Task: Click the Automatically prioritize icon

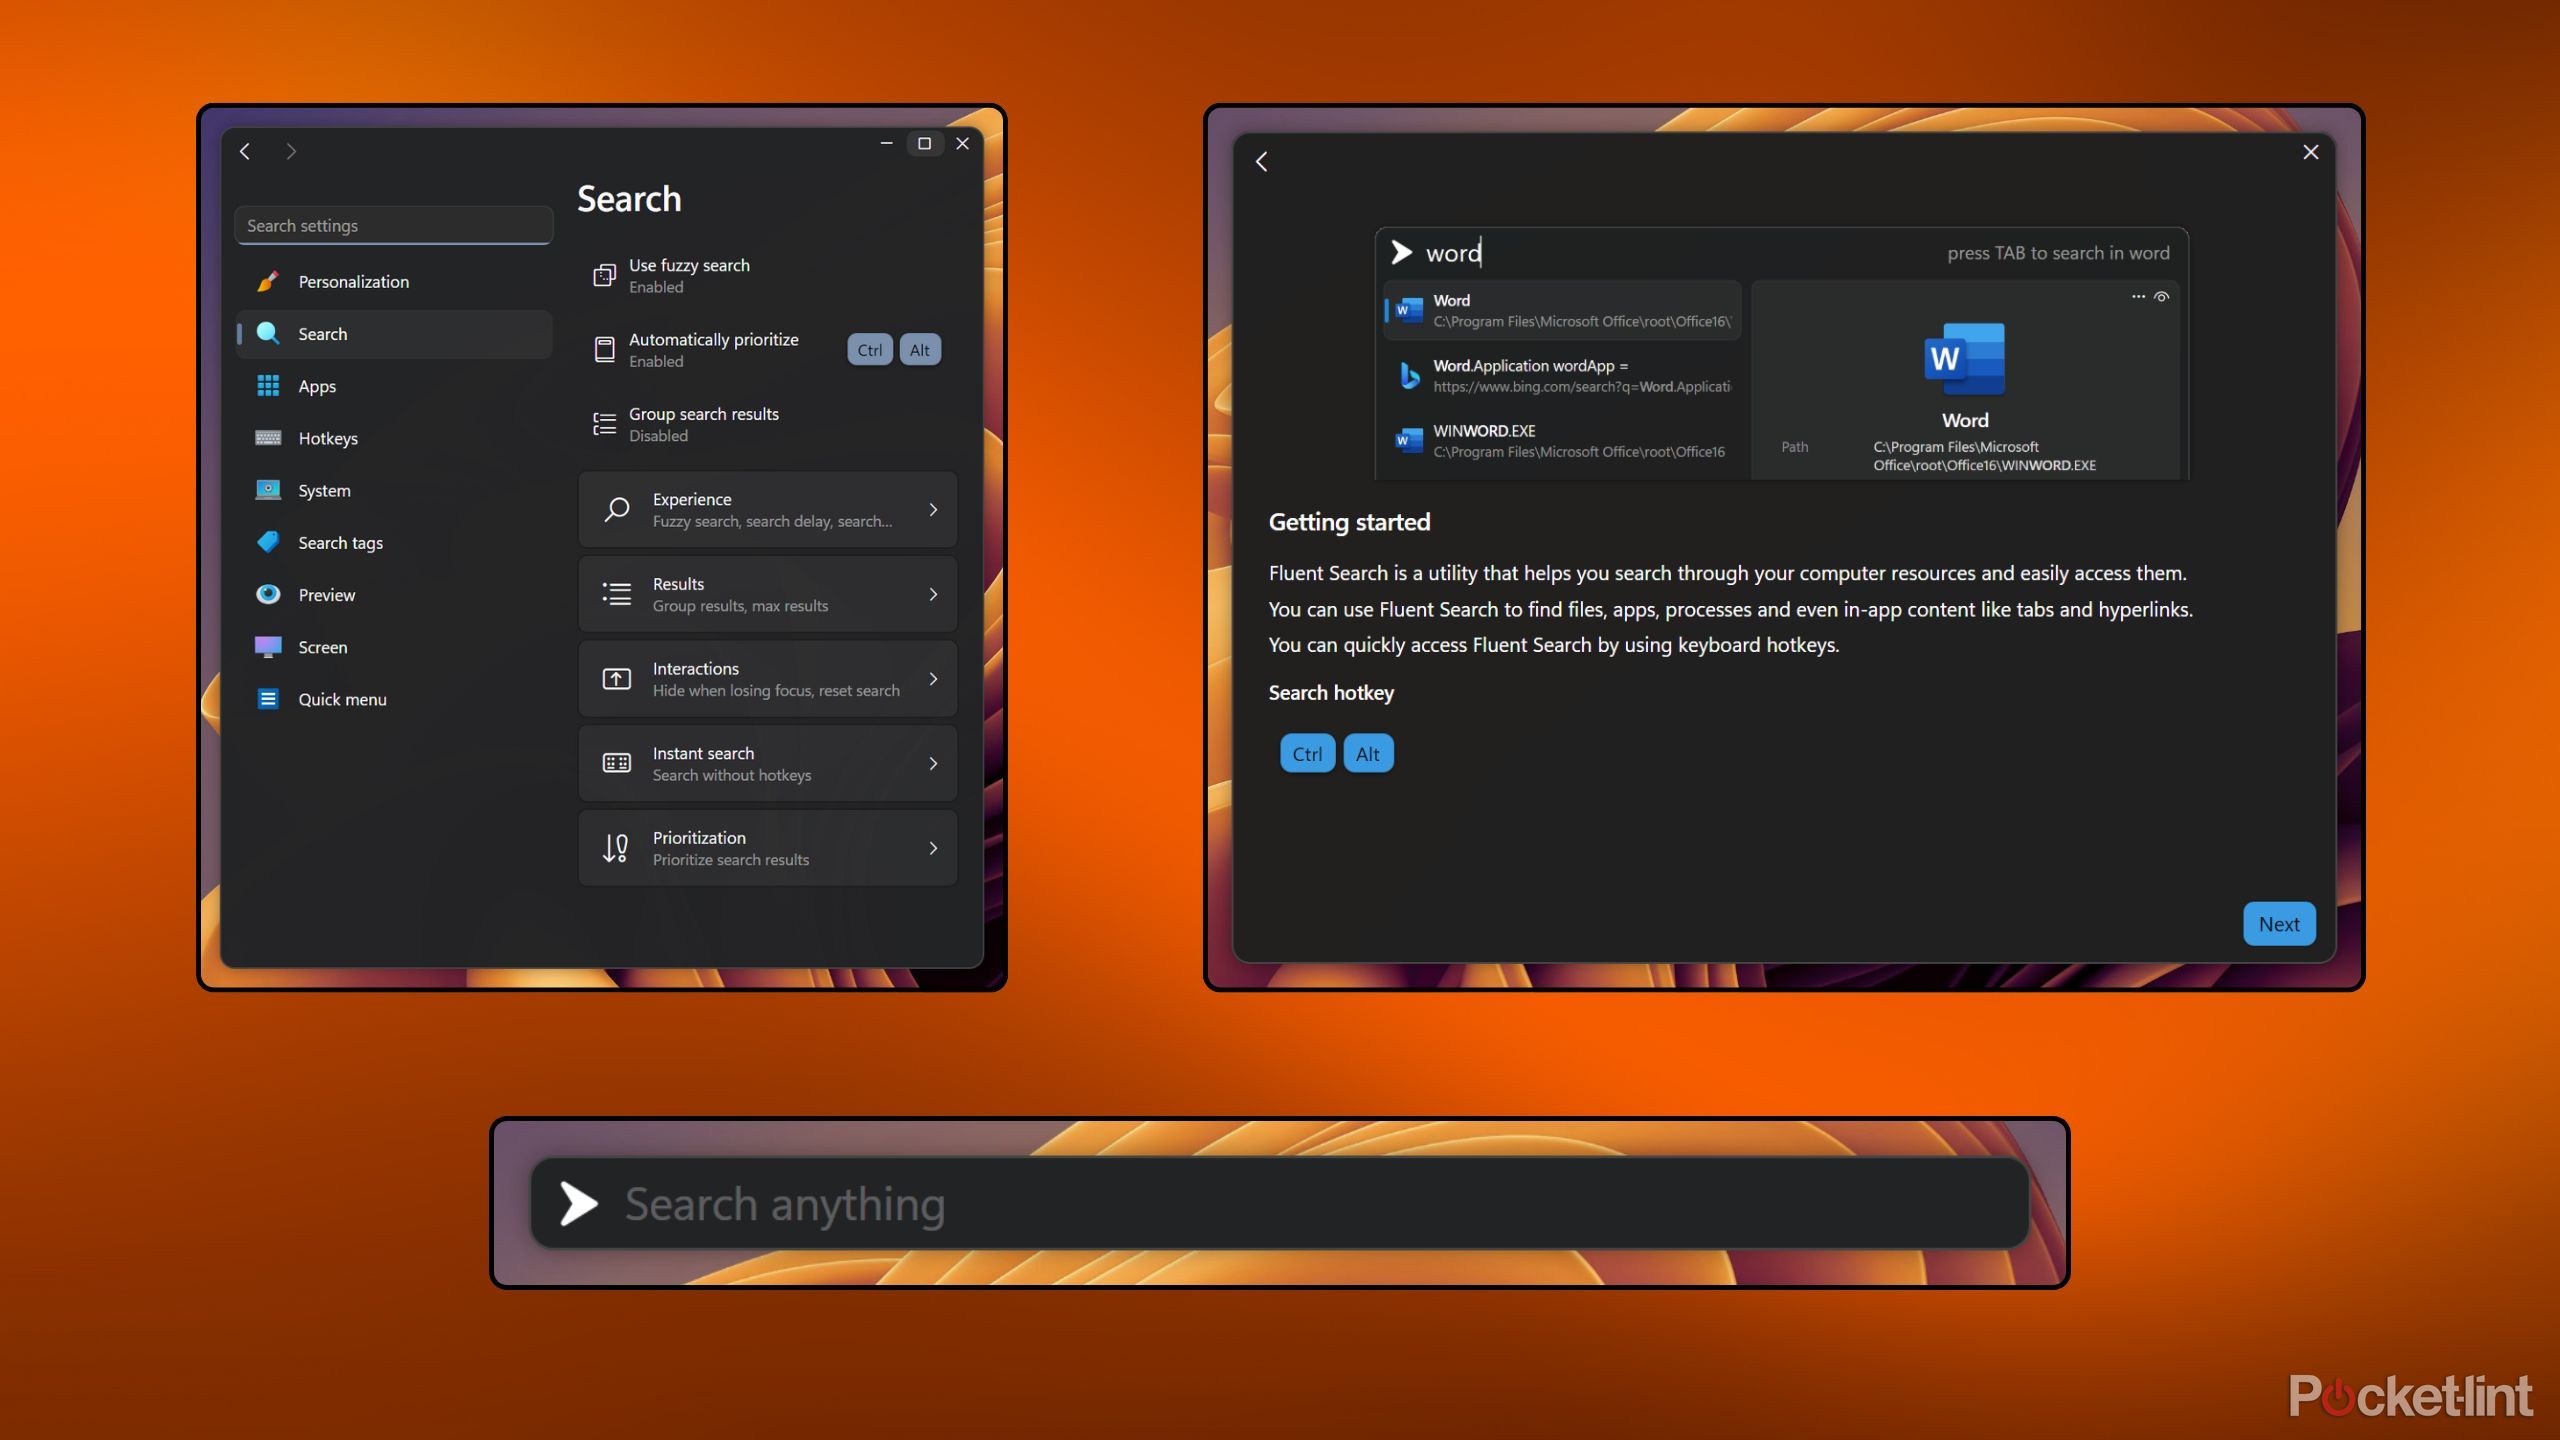Action: click(x=604, y=349)
